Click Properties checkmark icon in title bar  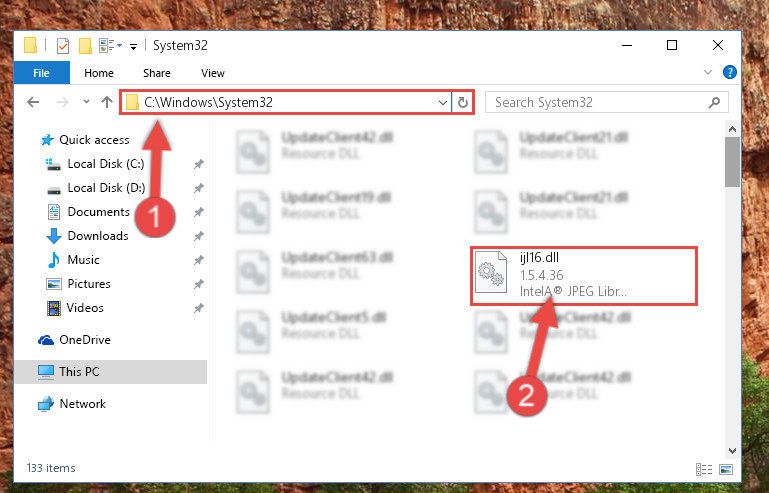pyautogui.click(x=63, y=46)
